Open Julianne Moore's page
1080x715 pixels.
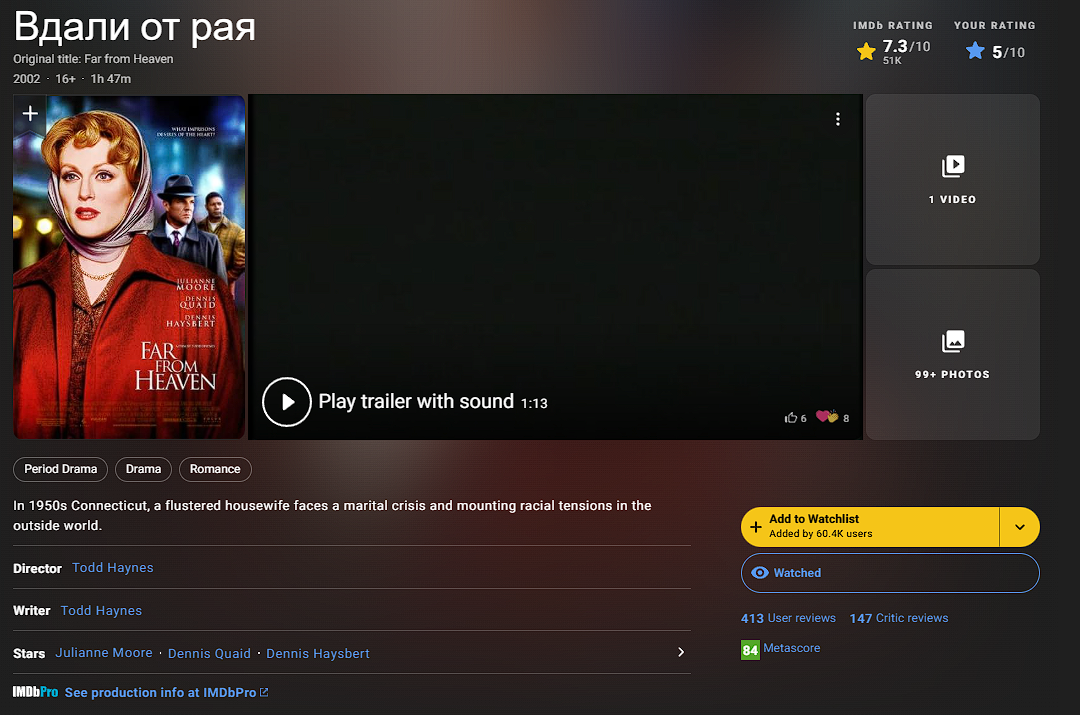pyautogui.click(x=104, y=653)
